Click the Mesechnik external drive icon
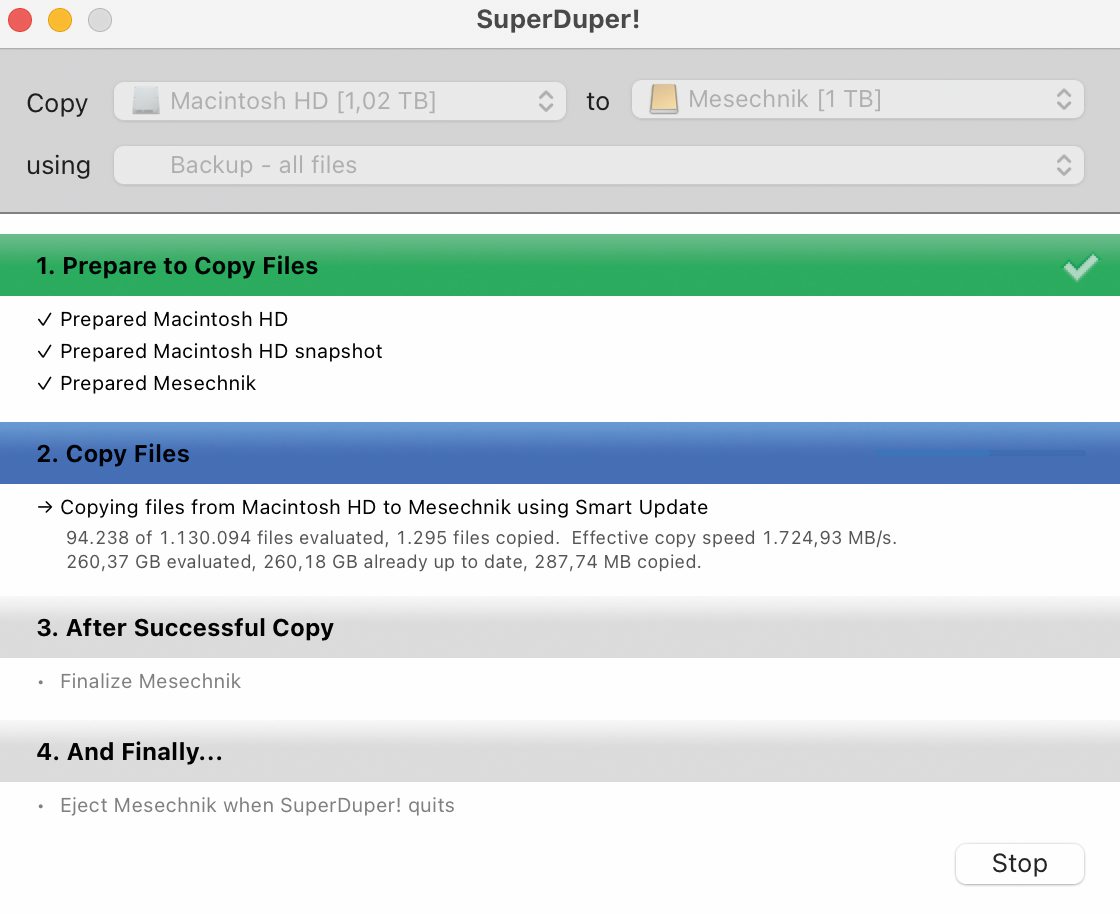The width and height of the screenshot is (1120, 914). (664, 99)
